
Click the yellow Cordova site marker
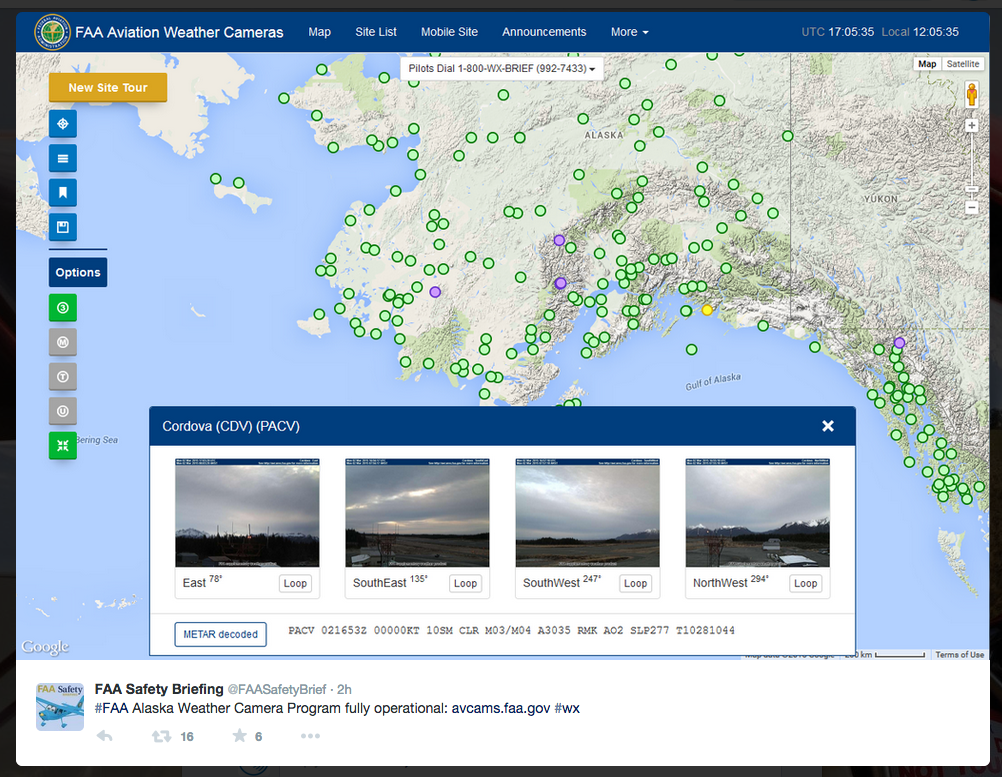(707, 310)
